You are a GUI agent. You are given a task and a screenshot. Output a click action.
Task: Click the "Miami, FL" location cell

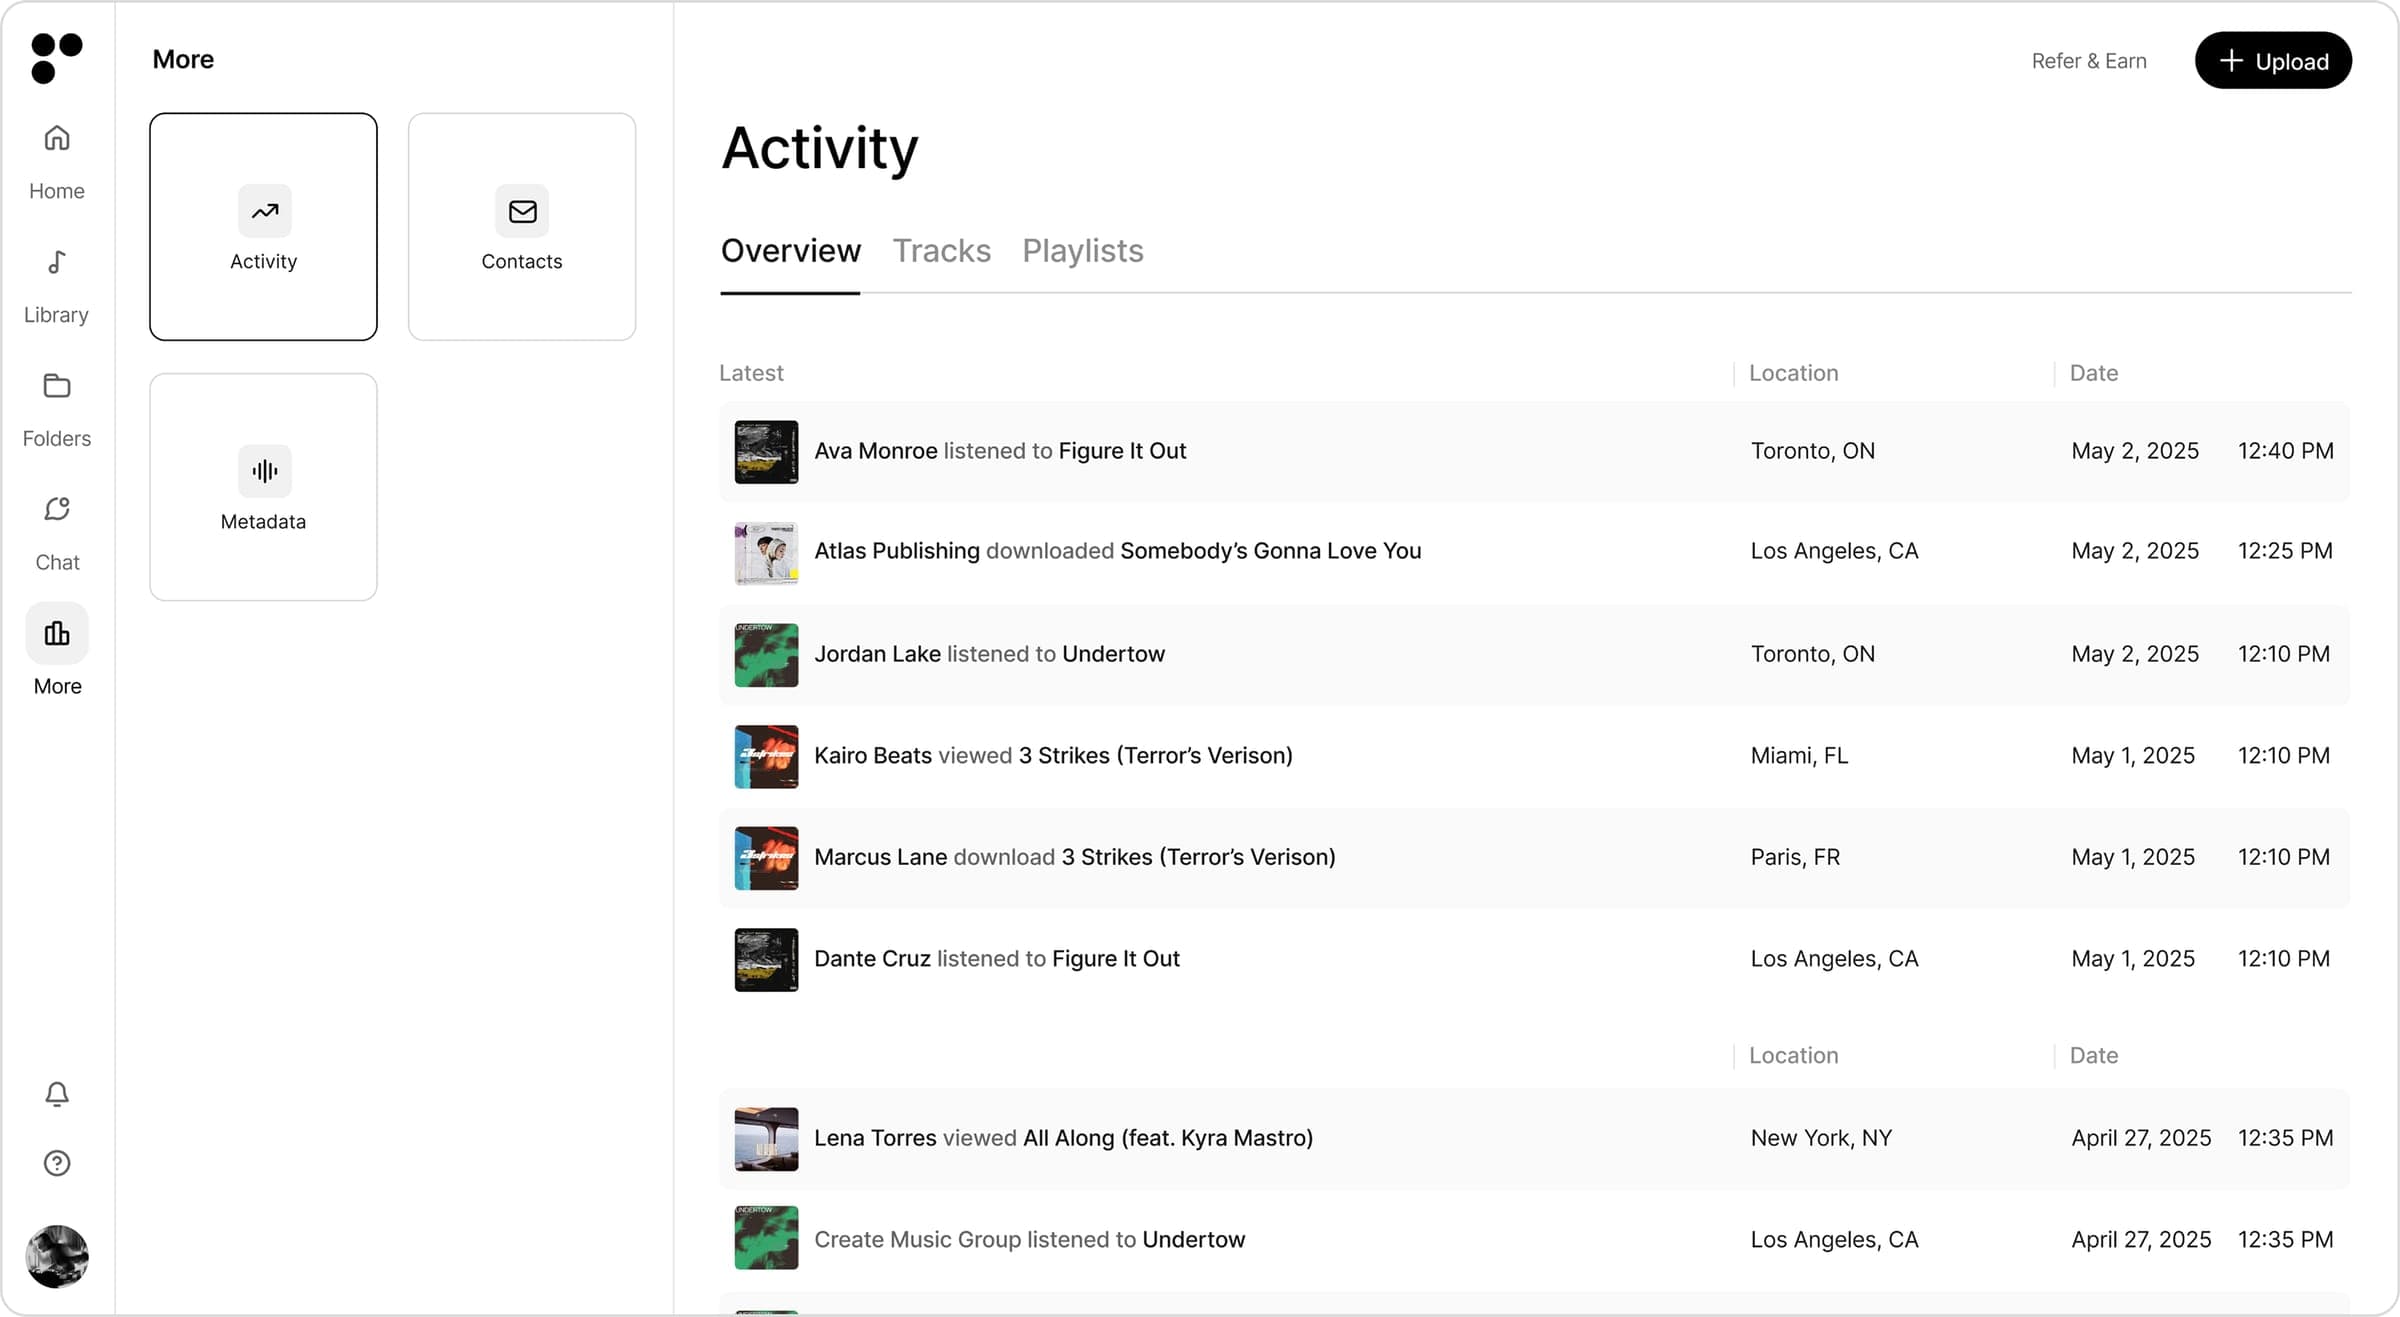pyautogui.click(x=1799, y=756)
